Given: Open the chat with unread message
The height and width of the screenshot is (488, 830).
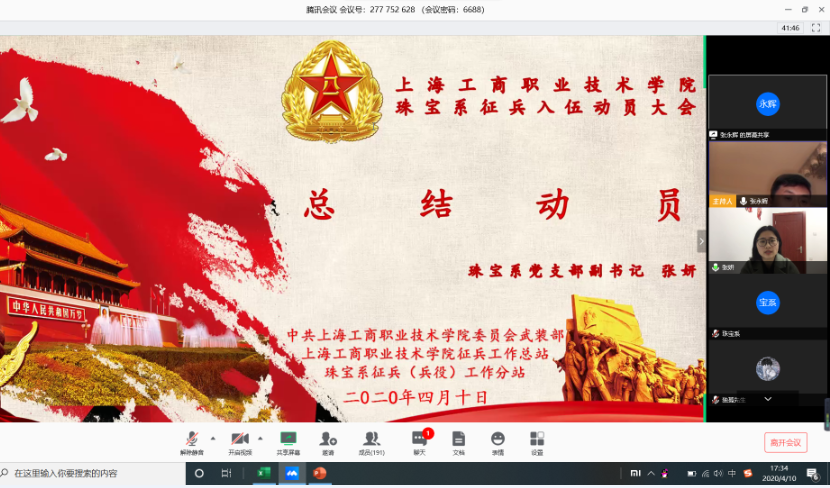Looking at the screenshot, I should click(x=419, y=440).
